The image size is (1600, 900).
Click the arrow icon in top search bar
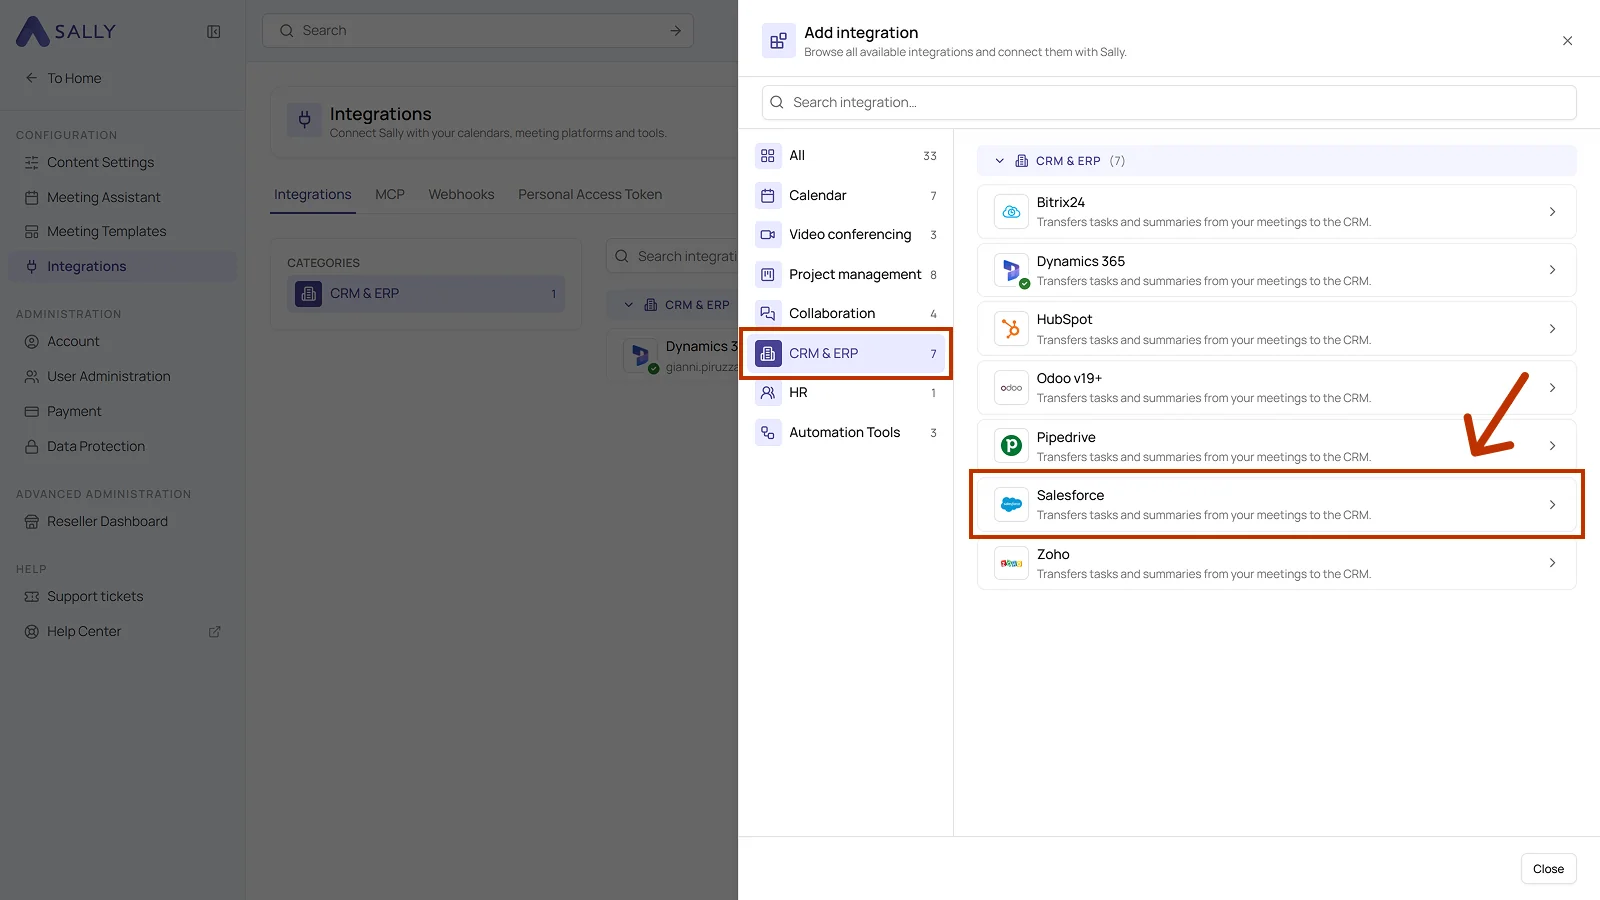(676, 31)
